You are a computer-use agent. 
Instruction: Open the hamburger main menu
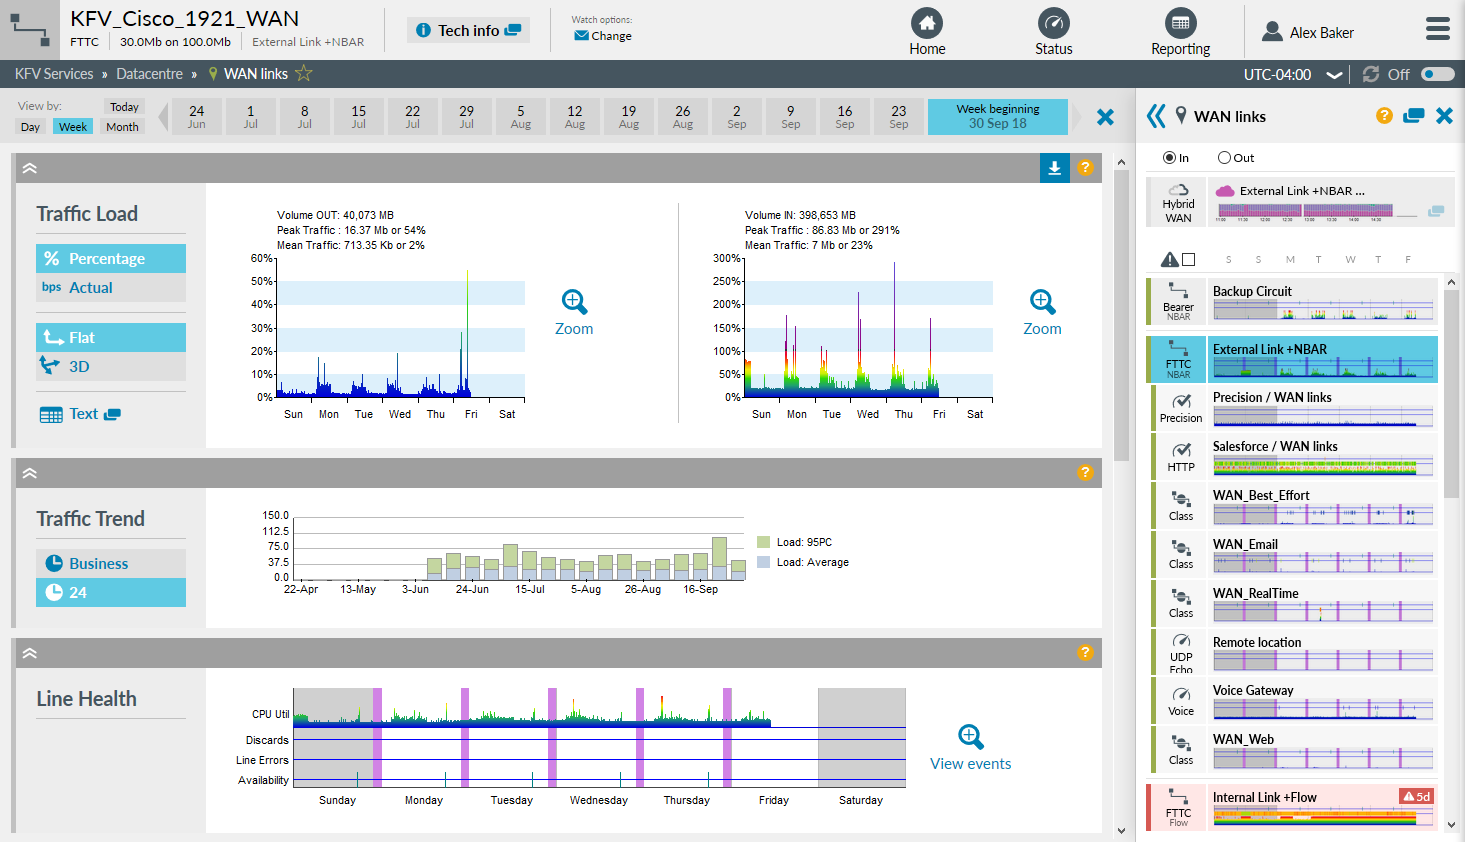click(1438, 29)
